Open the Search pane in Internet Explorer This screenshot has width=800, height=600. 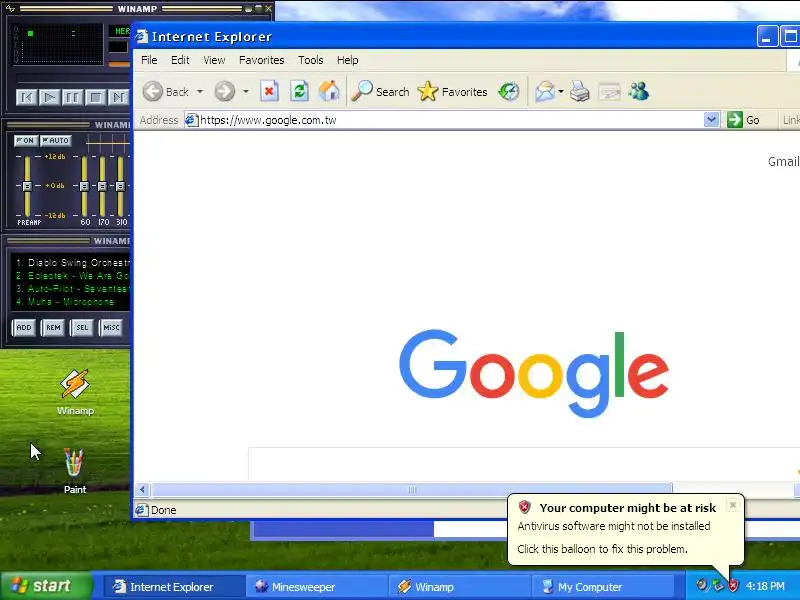[381, 92]
